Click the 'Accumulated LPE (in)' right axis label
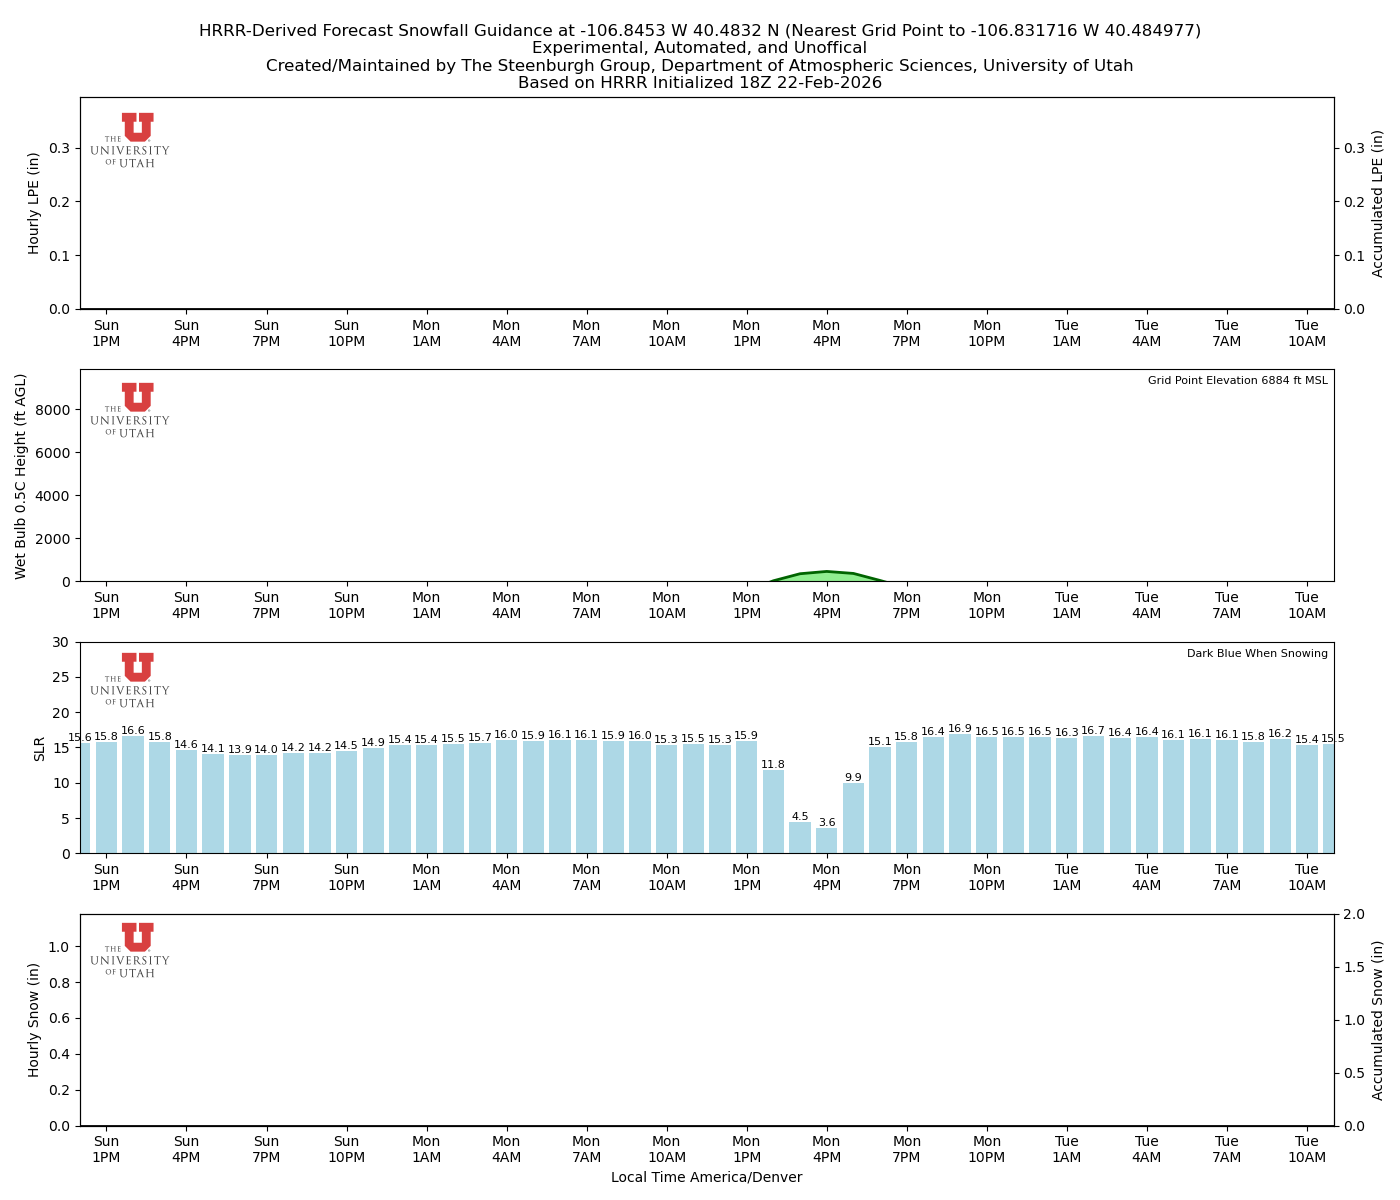The width and height of the screenshot is (1400, 1200). pyautogui.click(x=1378, y=203)
